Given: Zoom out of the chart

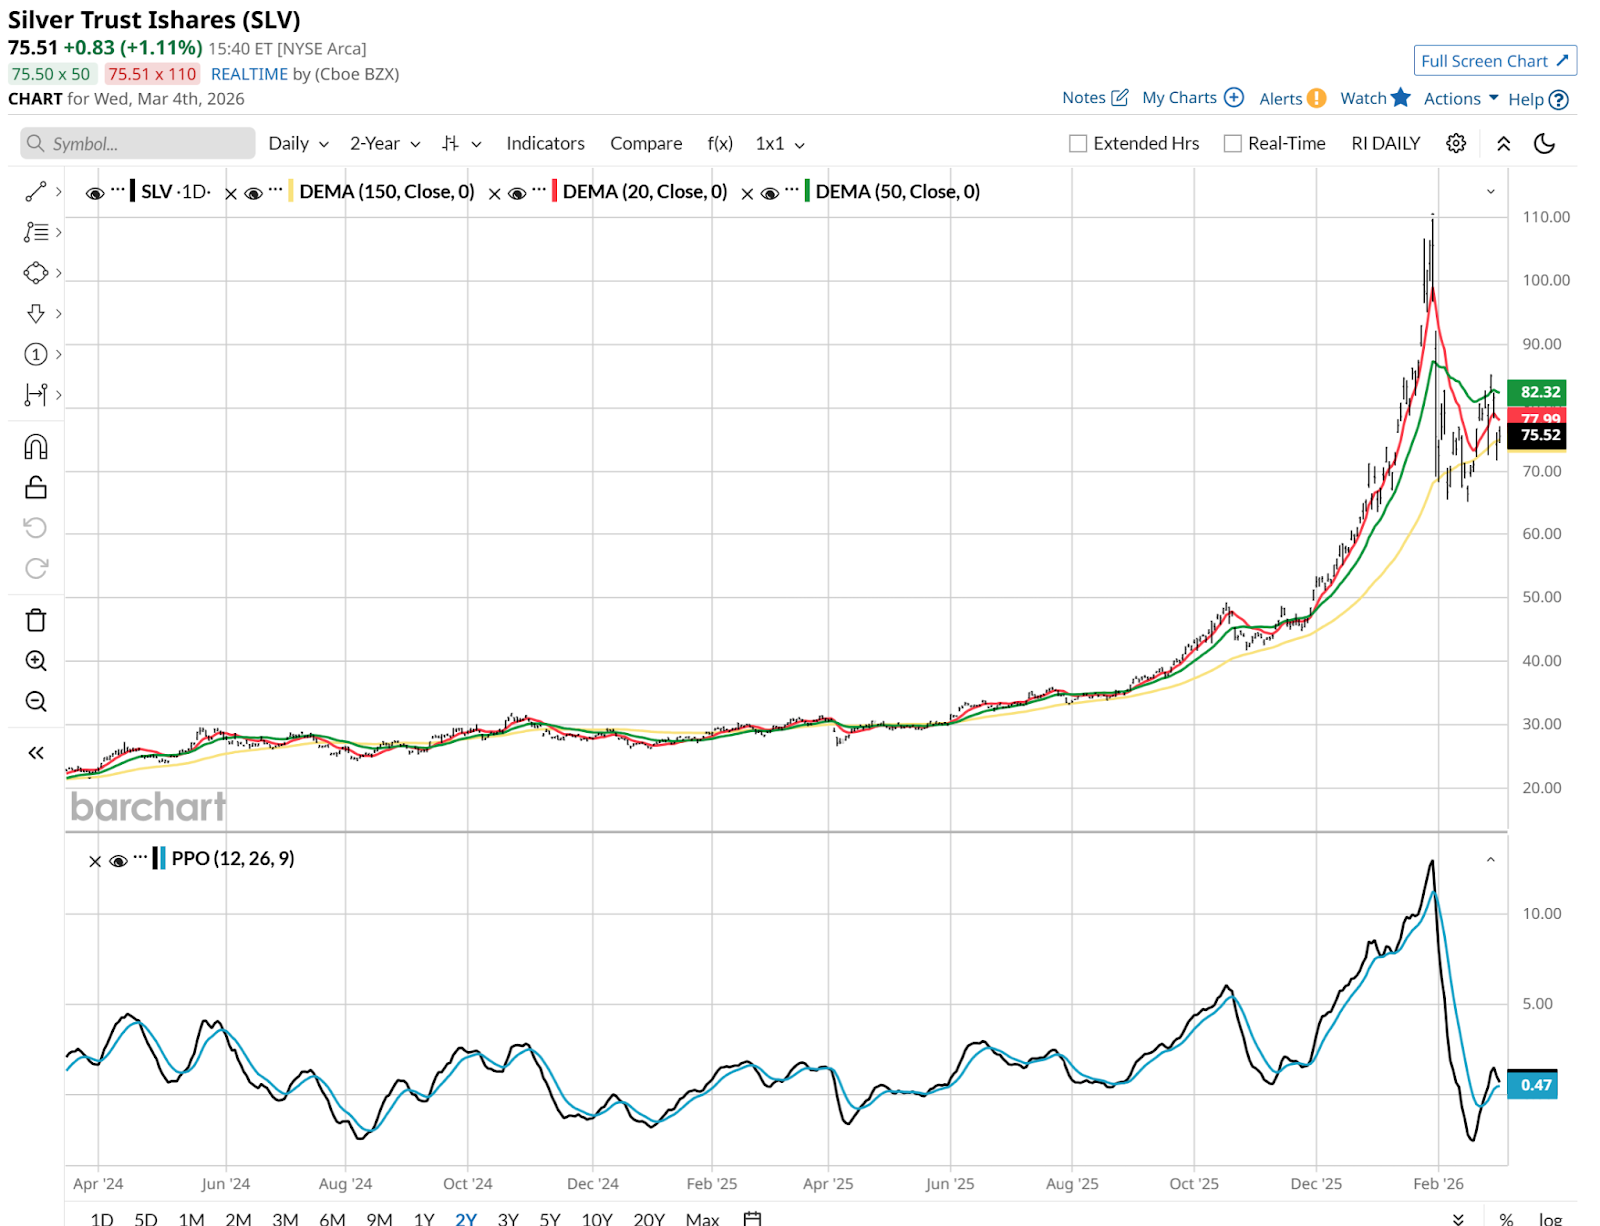Looking at the screenshot, I should click(36, 701).
